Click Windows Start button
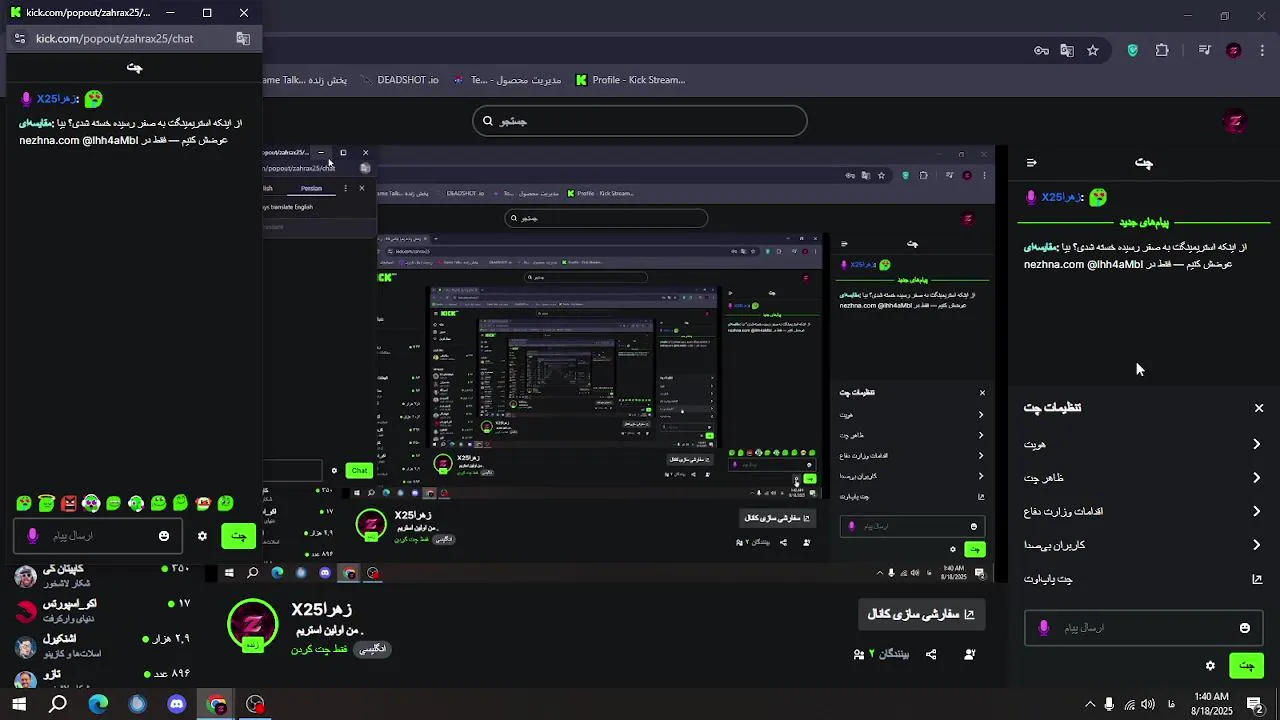1280x720 pixels. pyautogui.click(x=19, y=704)
